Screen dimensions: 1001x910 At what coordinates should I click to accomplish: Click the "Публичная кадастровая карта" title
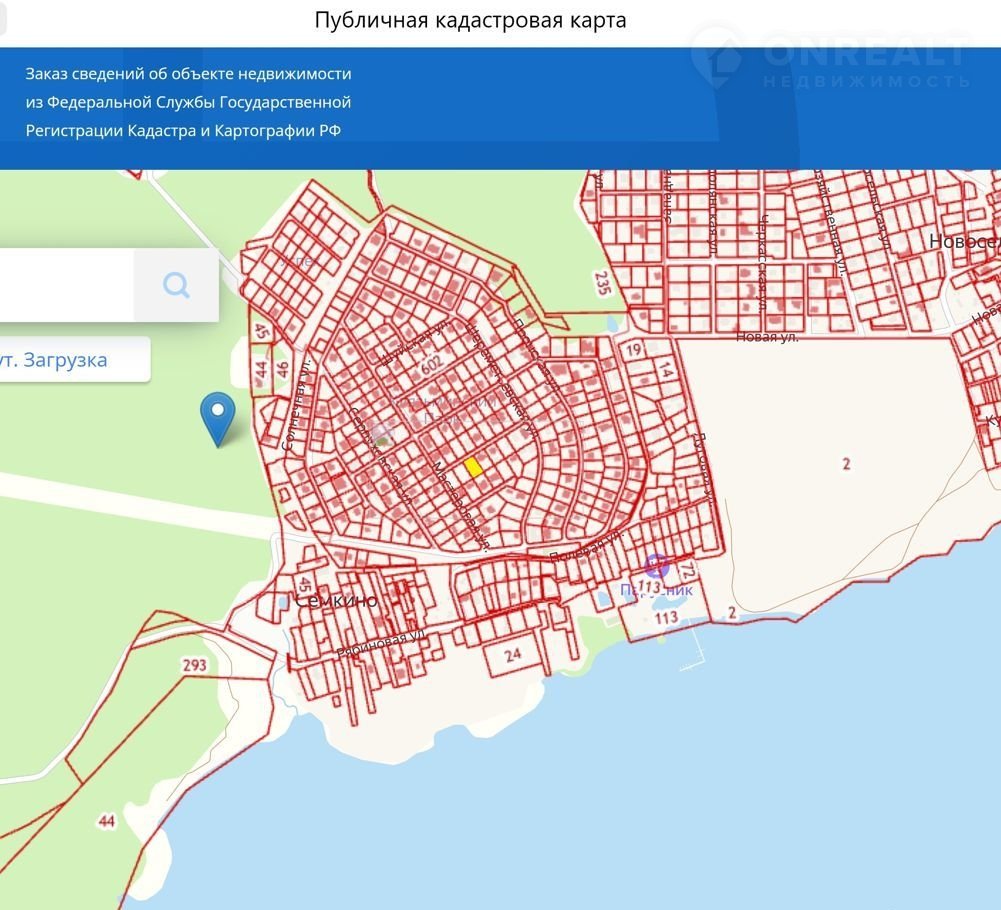coord(470,20)
